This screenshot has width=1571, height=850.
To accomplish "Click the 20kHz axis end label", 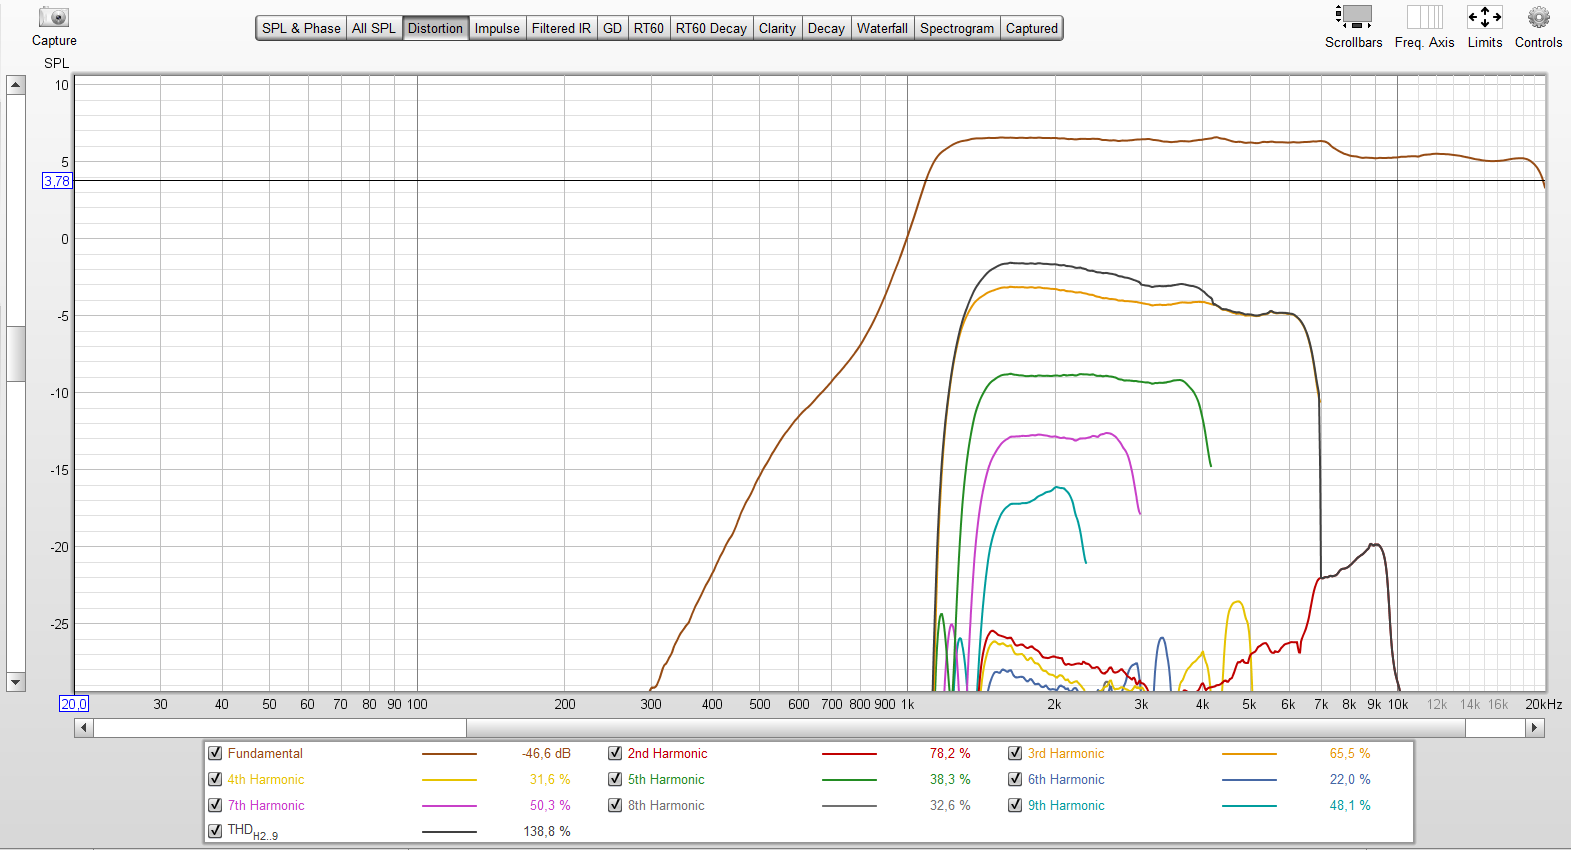I will tap(1543, 704).
